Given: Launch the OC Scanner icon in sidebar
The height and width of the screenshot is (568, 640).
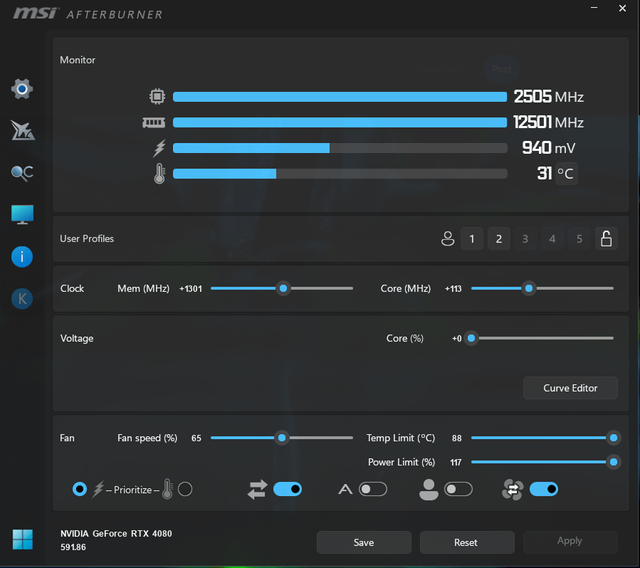Looking at the screenshot, I should (x=22, y=172).
